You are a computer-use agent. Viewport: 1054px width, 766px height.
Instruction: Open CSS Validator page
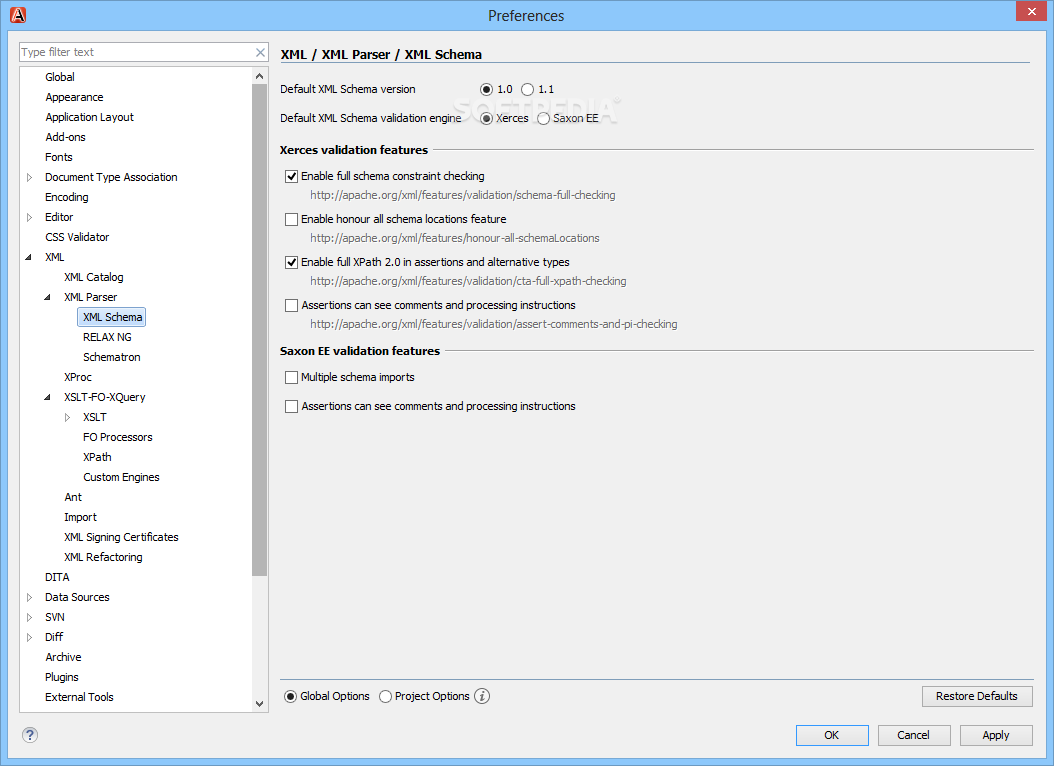(77, 237)
